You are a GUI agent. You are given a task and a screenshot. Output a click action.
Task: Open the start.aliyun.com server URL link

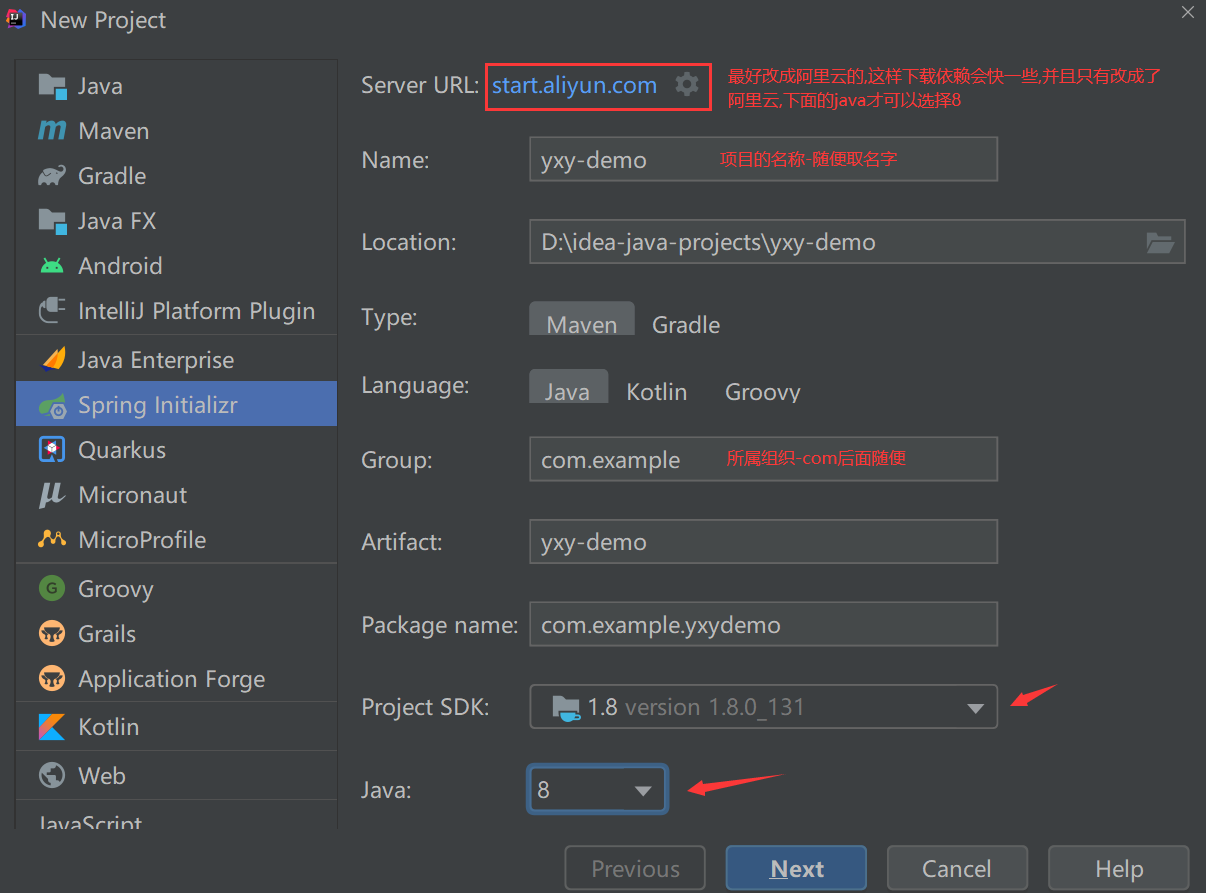tap(574, 85)
